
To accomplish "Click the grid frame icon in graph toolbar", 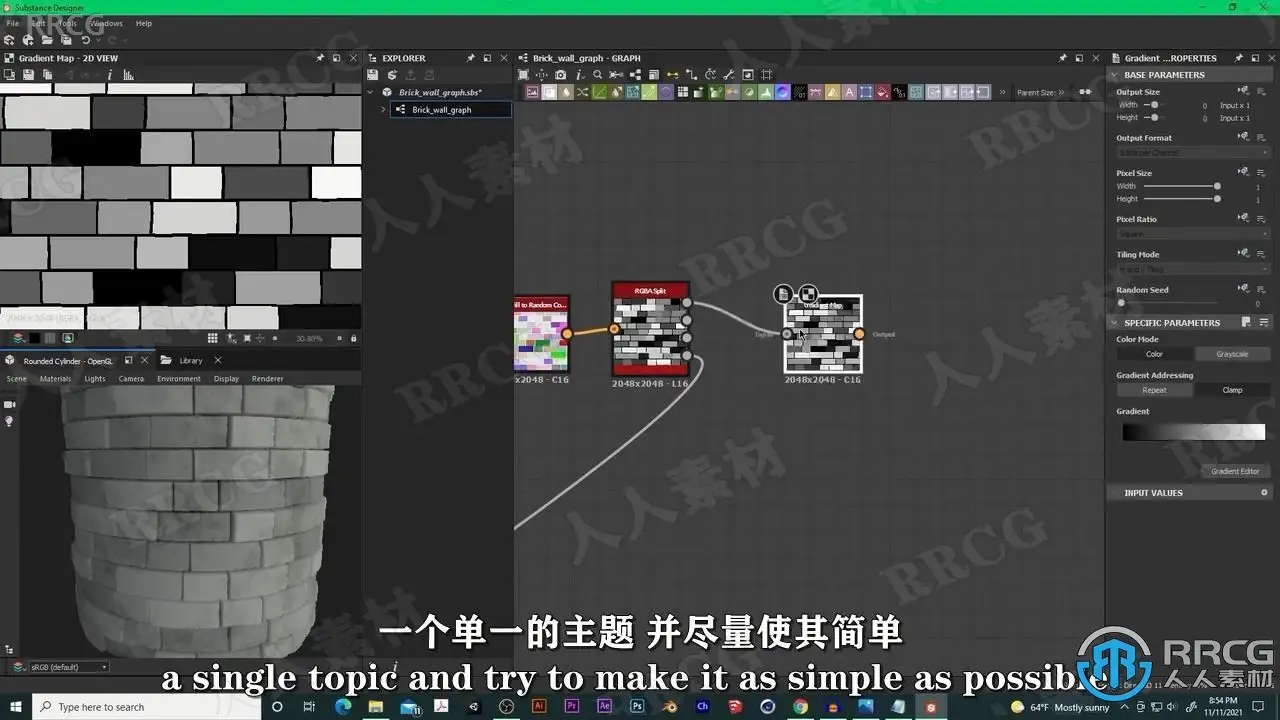I will point(767,75).
